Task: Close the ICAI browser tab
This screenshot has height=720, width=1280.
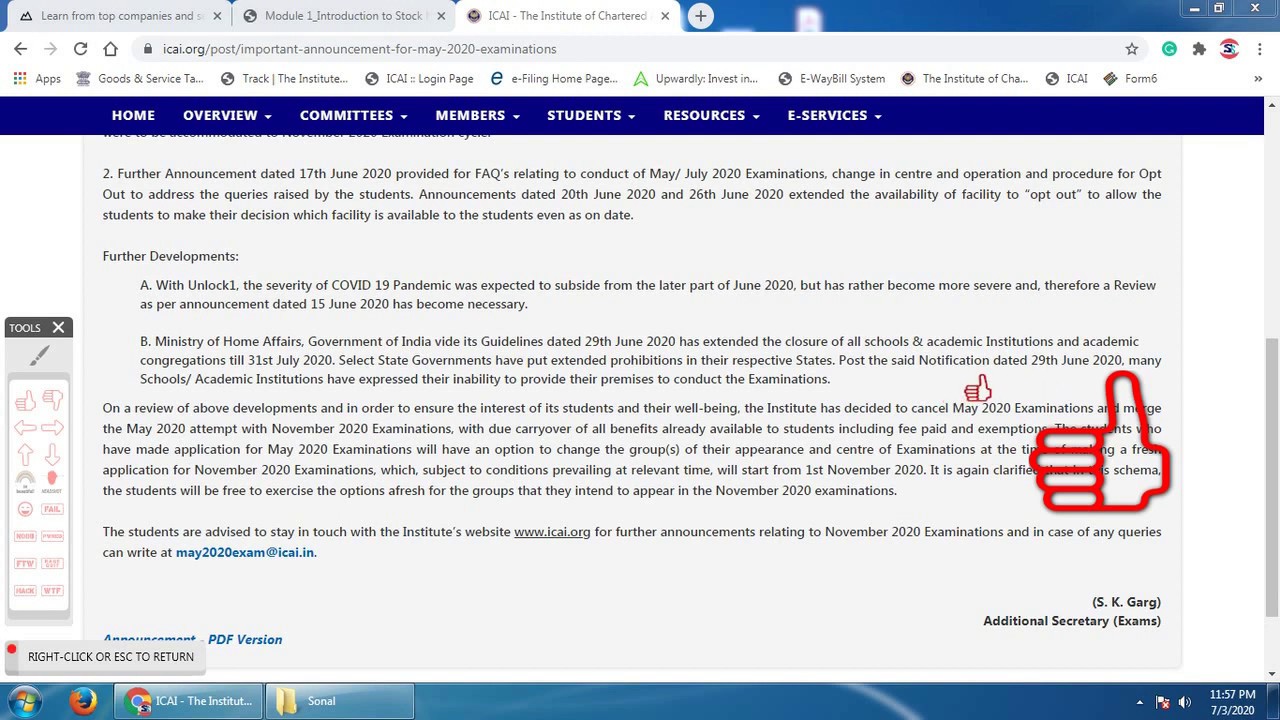Action: coord(665,16)
